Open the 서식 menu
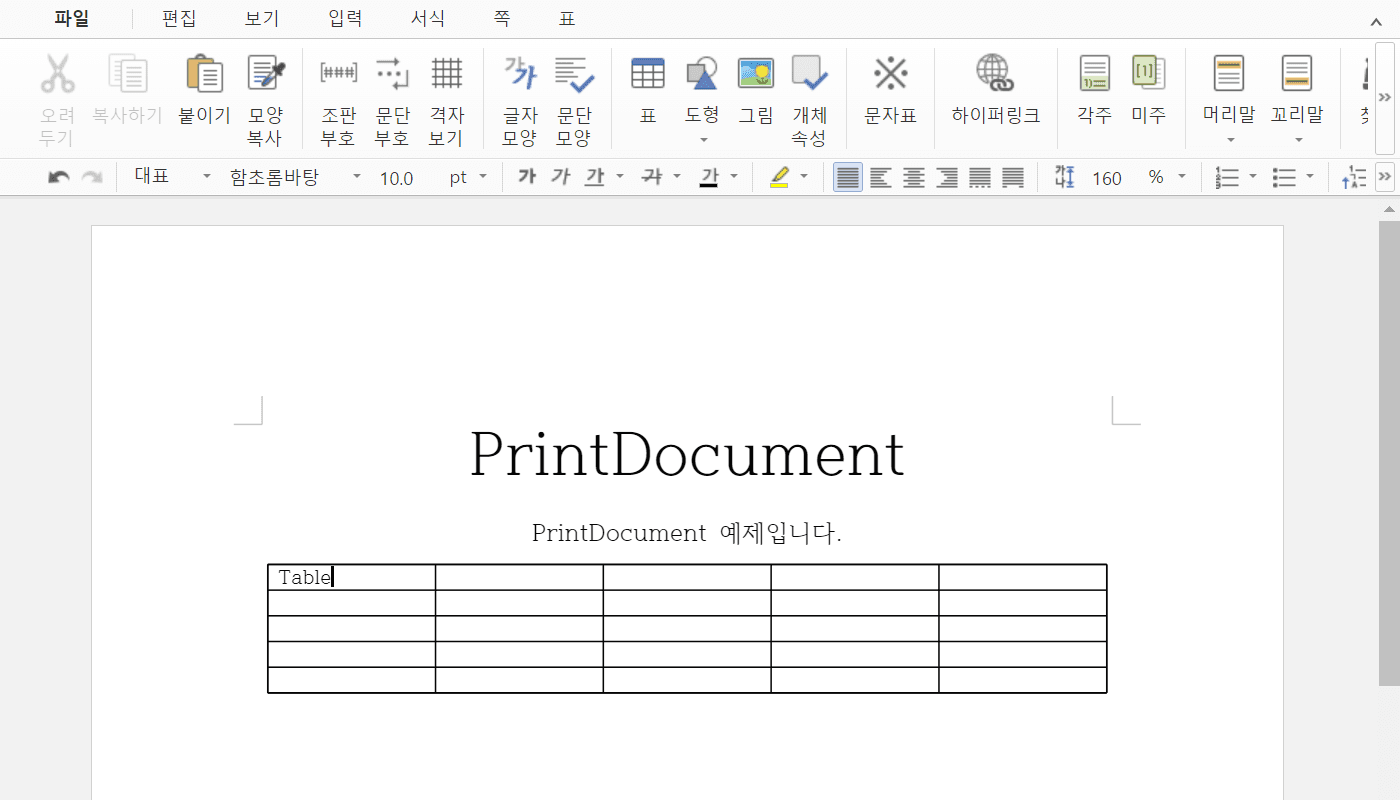Screen dimensions: 1400x800 pos(427,18)
